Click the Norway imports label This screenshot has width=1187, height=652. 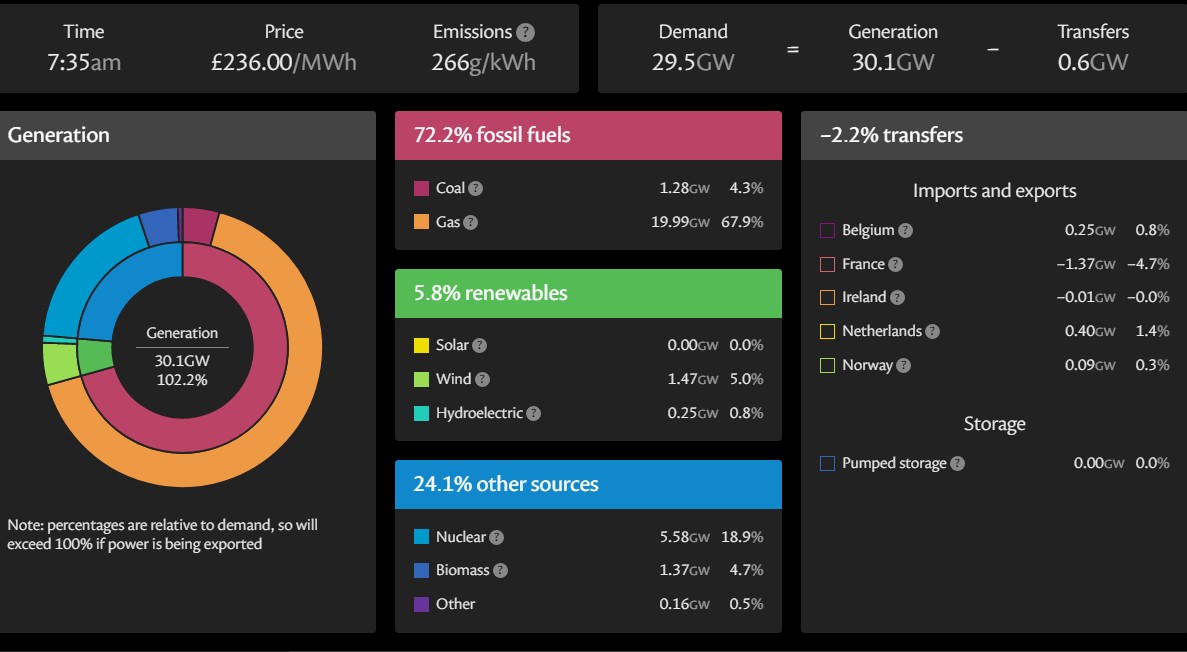pyautogui.click(x=867, y=365)
